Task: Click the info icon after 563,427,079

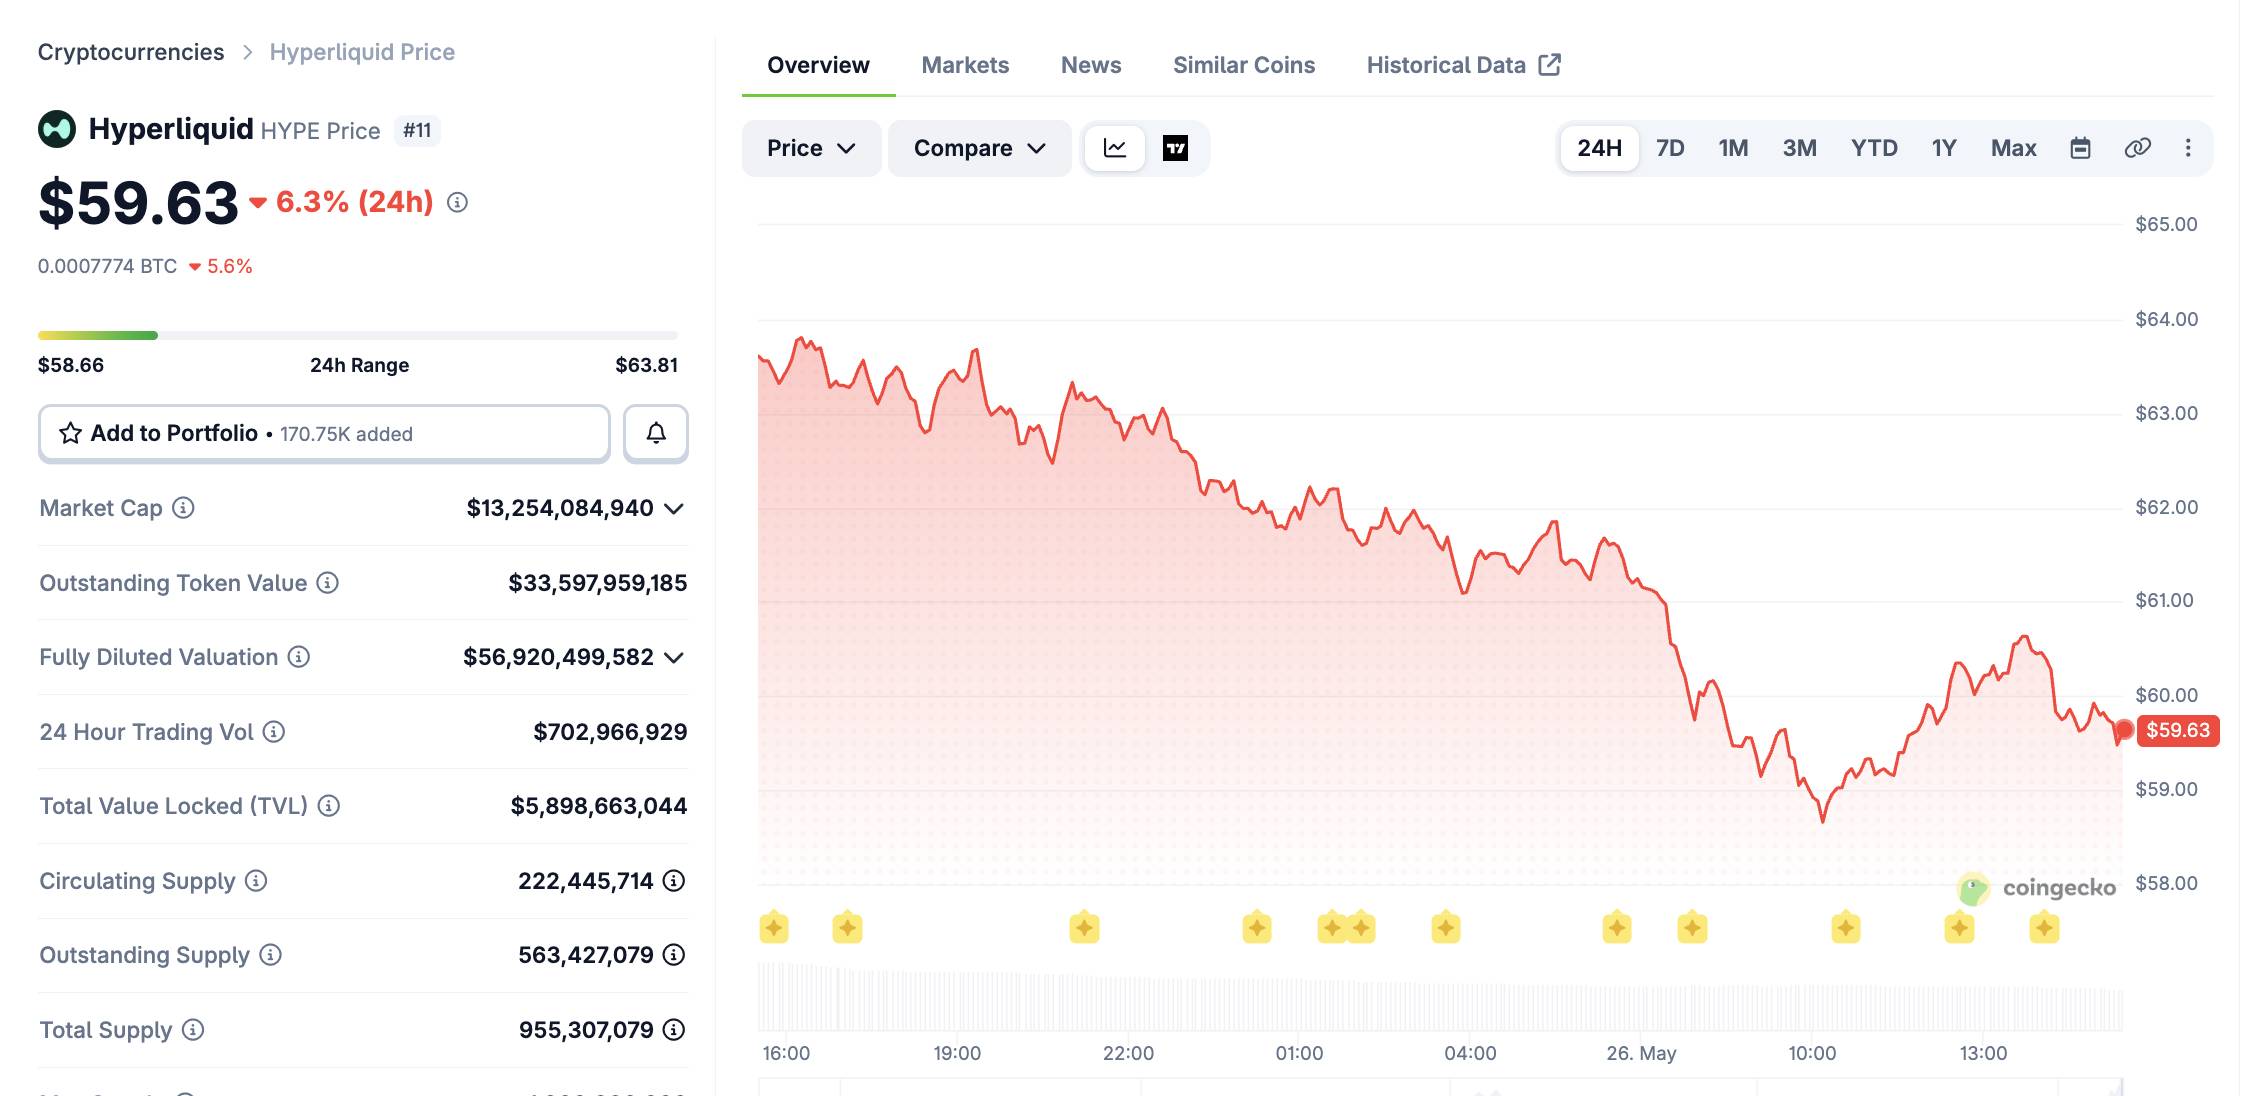Action: (674, 955)
